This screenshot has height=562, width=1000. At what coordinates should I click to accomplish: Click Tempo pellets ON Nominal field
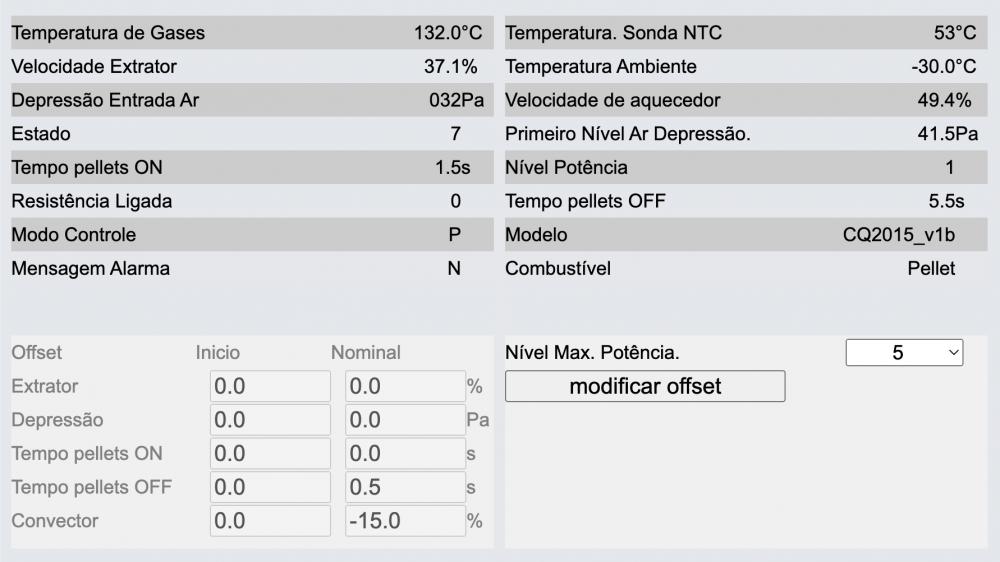[405, 454]
